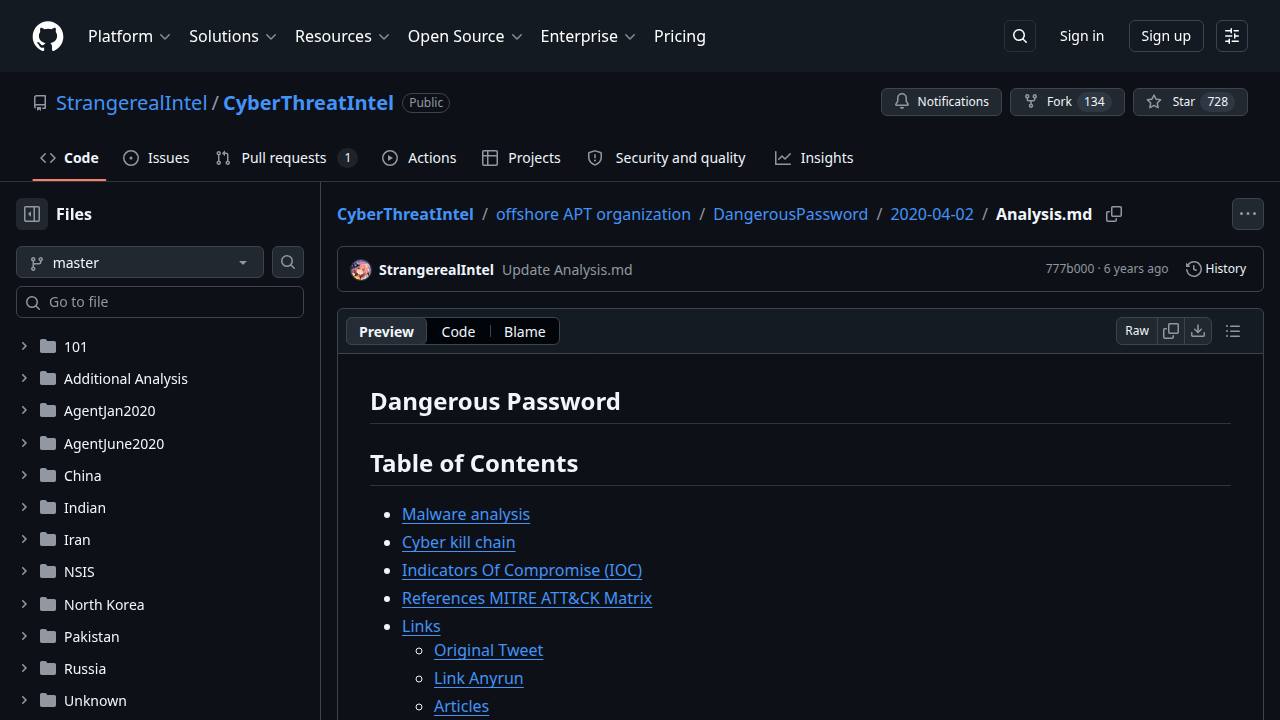
Task: View the file History
Action: pos(1216,269)
